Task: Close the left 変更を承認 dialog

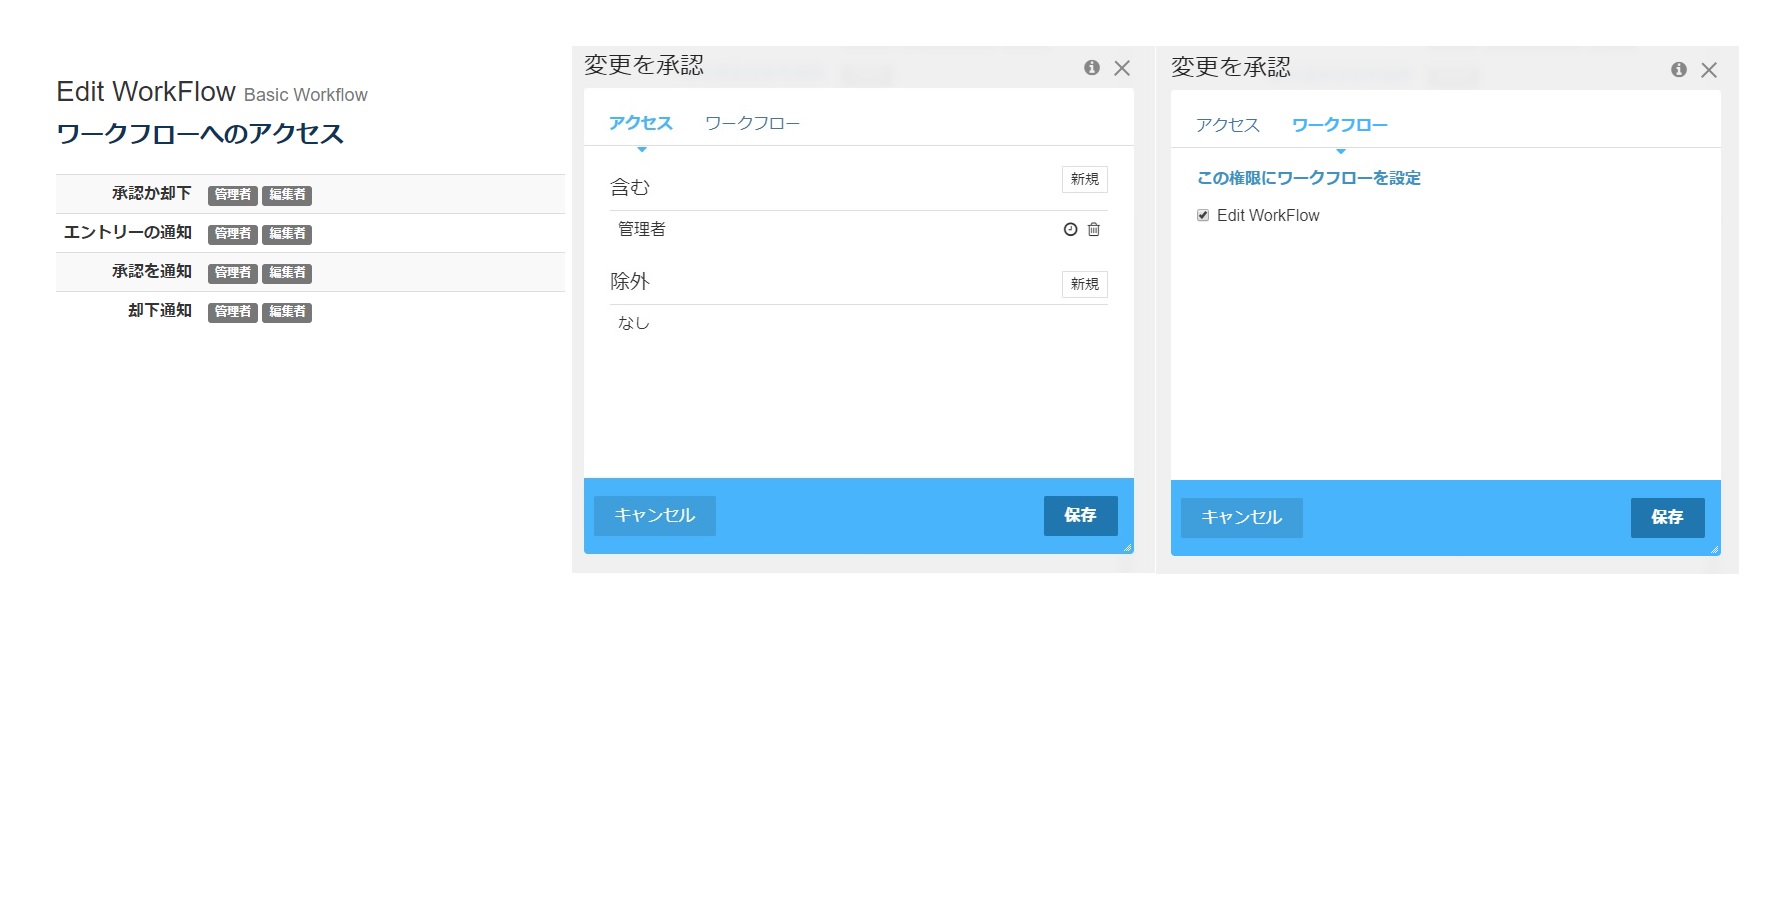Action: coord(1122,68)
